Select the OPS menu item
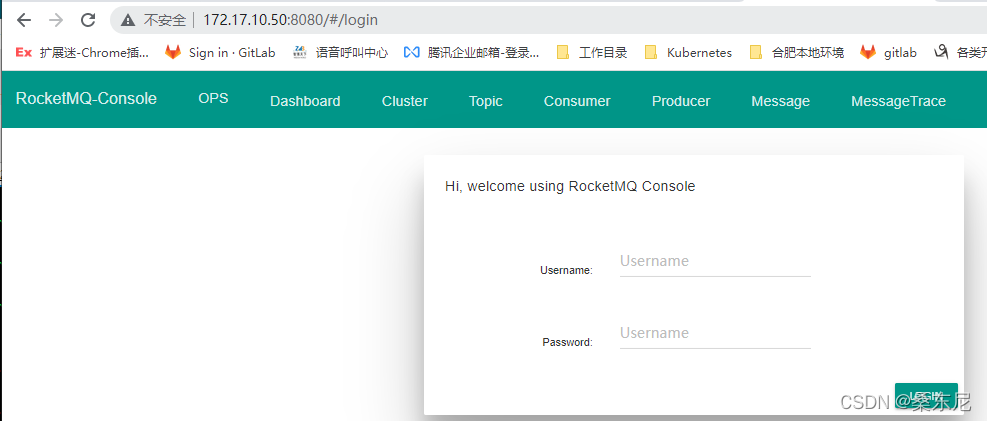987x421 pixels. 213,99
